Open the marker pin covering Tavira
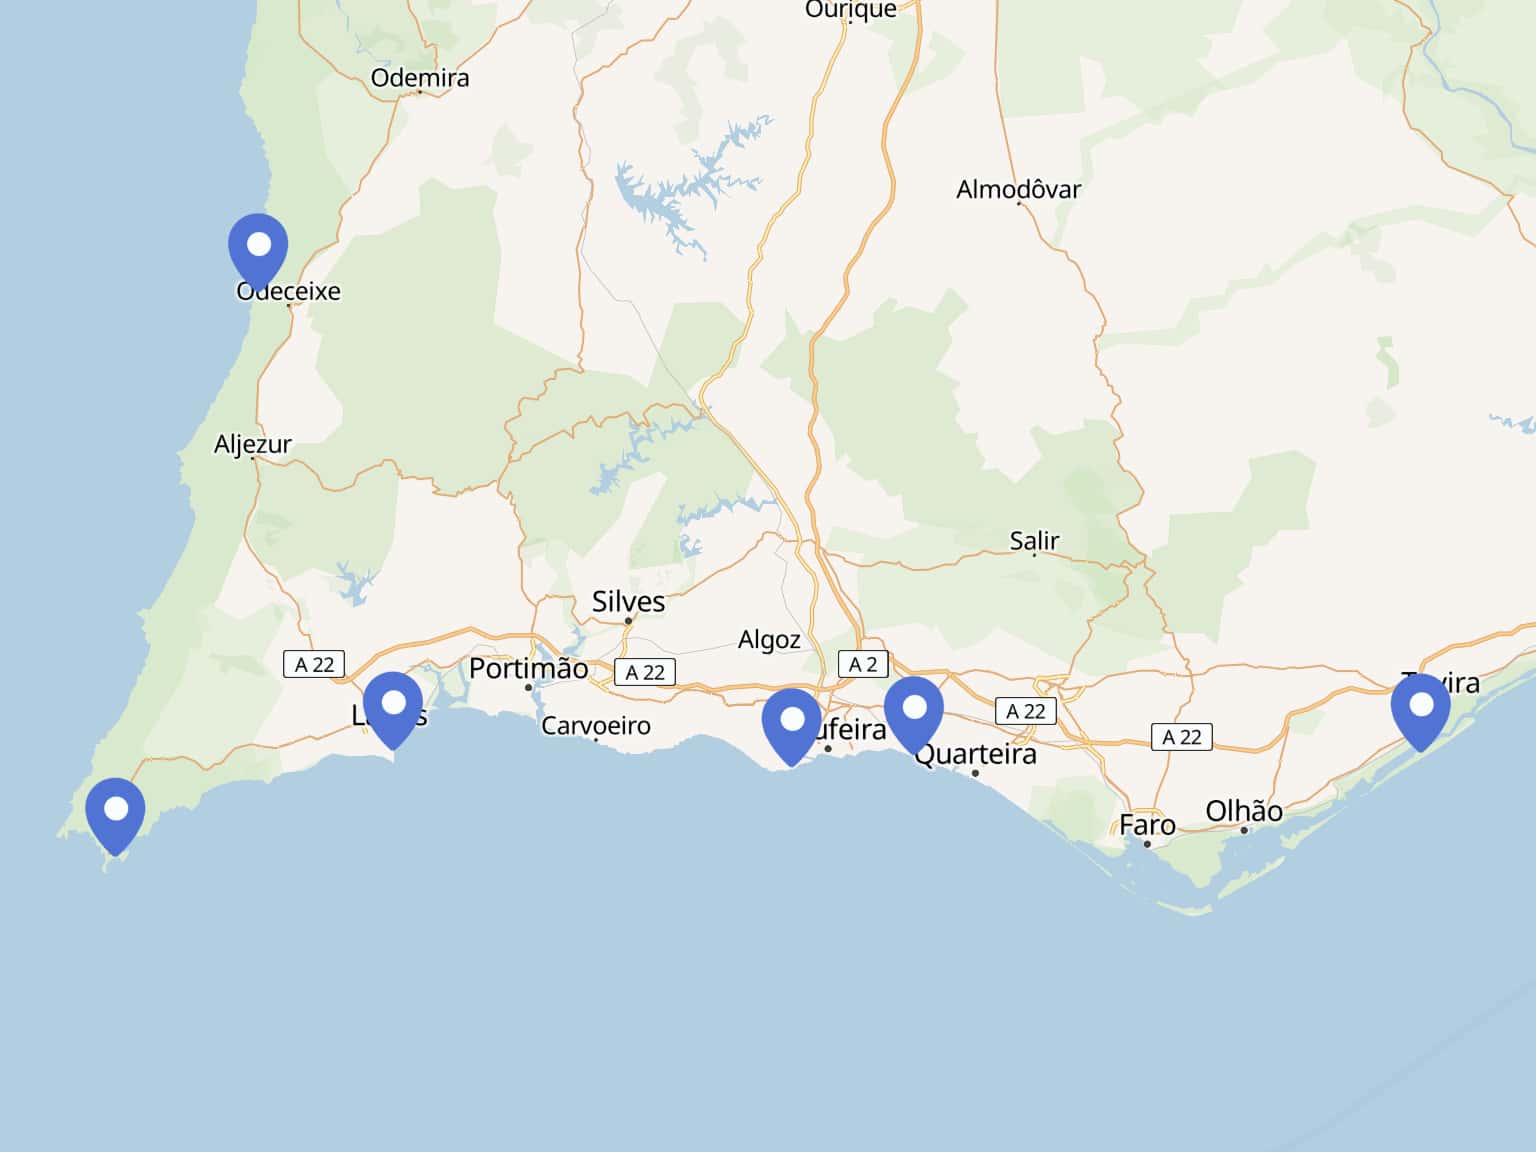Screen dimensions: 1536x1152 (x=1420, y=708)
